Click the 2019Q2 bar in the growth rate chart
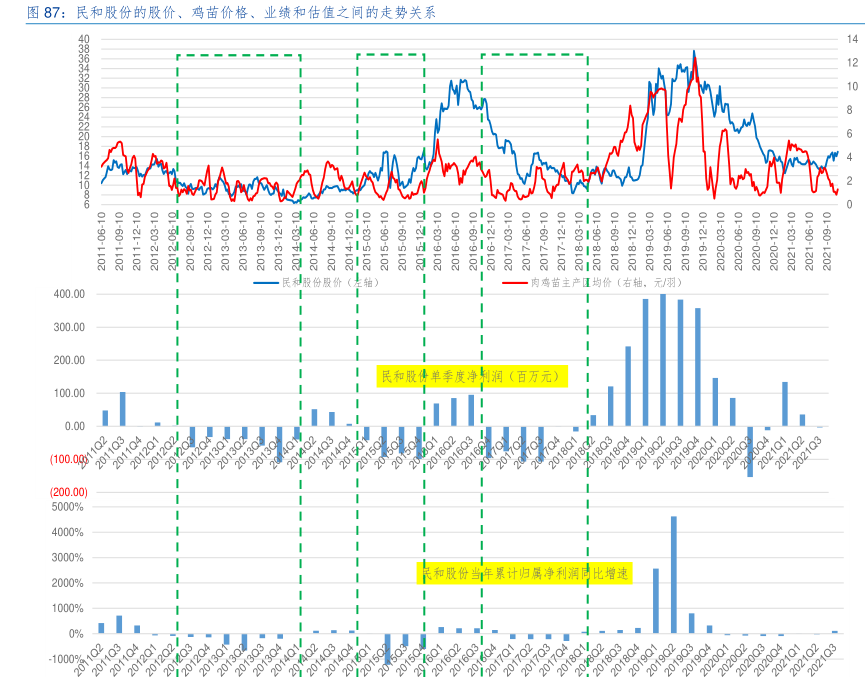865x677 pixels. click(674, 575)
